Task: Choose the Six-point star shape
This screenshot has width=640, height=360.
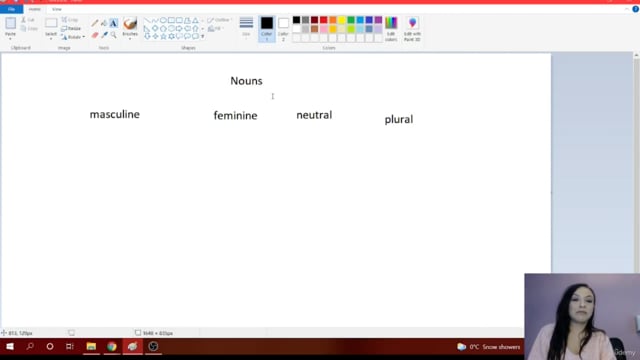Action: click(171, 36)
